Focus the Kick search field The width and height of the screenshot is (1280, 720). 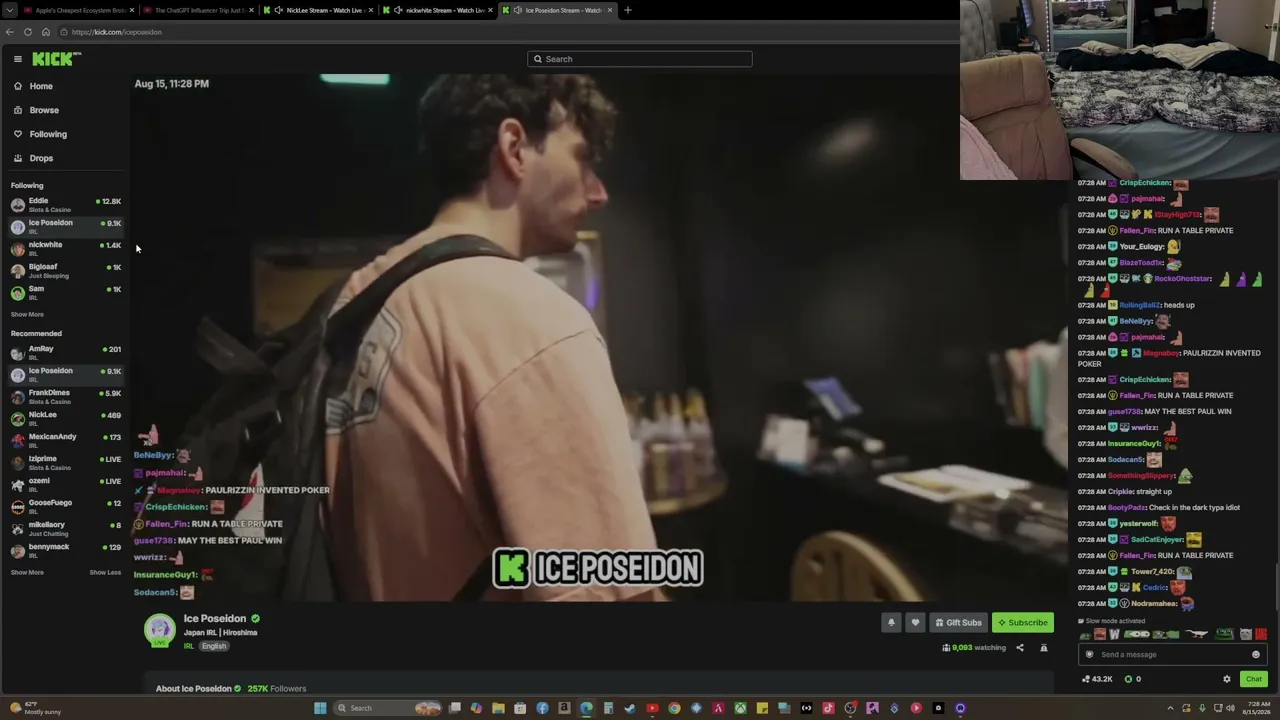tap(640, 59)
